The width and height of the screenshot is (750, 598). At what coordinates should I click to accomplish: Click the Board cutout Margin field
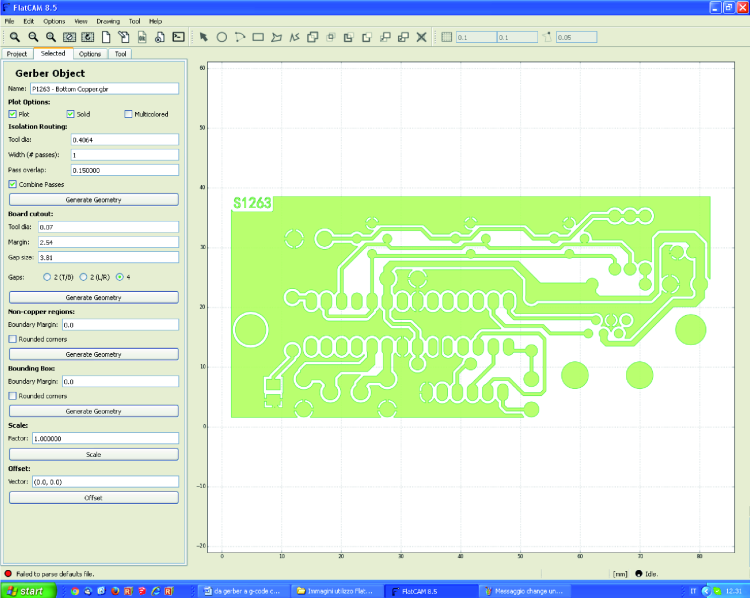tap(109, 242)
